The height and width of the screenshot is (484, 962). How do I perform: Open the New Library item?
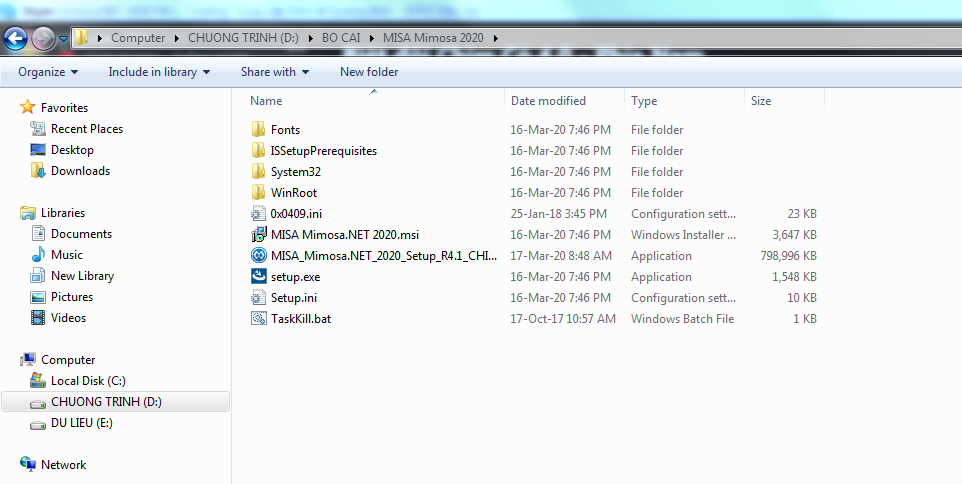[82, 276]
